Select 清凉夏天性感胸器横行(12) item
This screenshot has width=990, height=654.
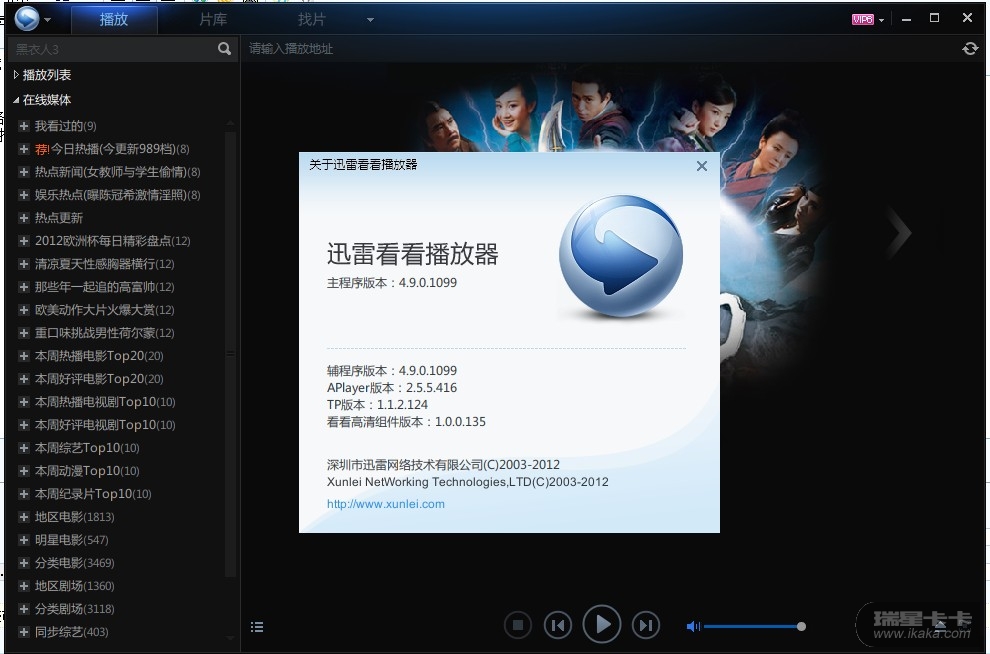coord(104,264)
